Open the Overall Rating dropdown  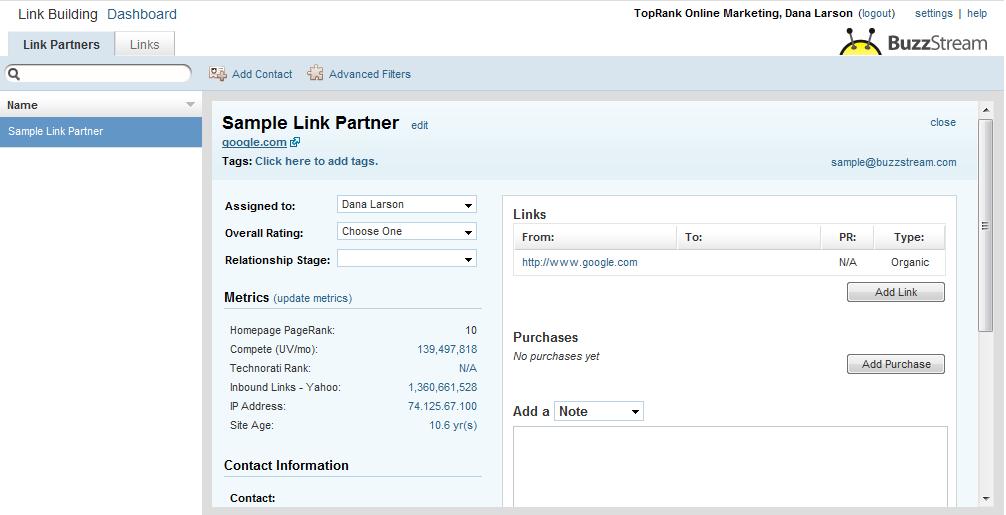407,232
